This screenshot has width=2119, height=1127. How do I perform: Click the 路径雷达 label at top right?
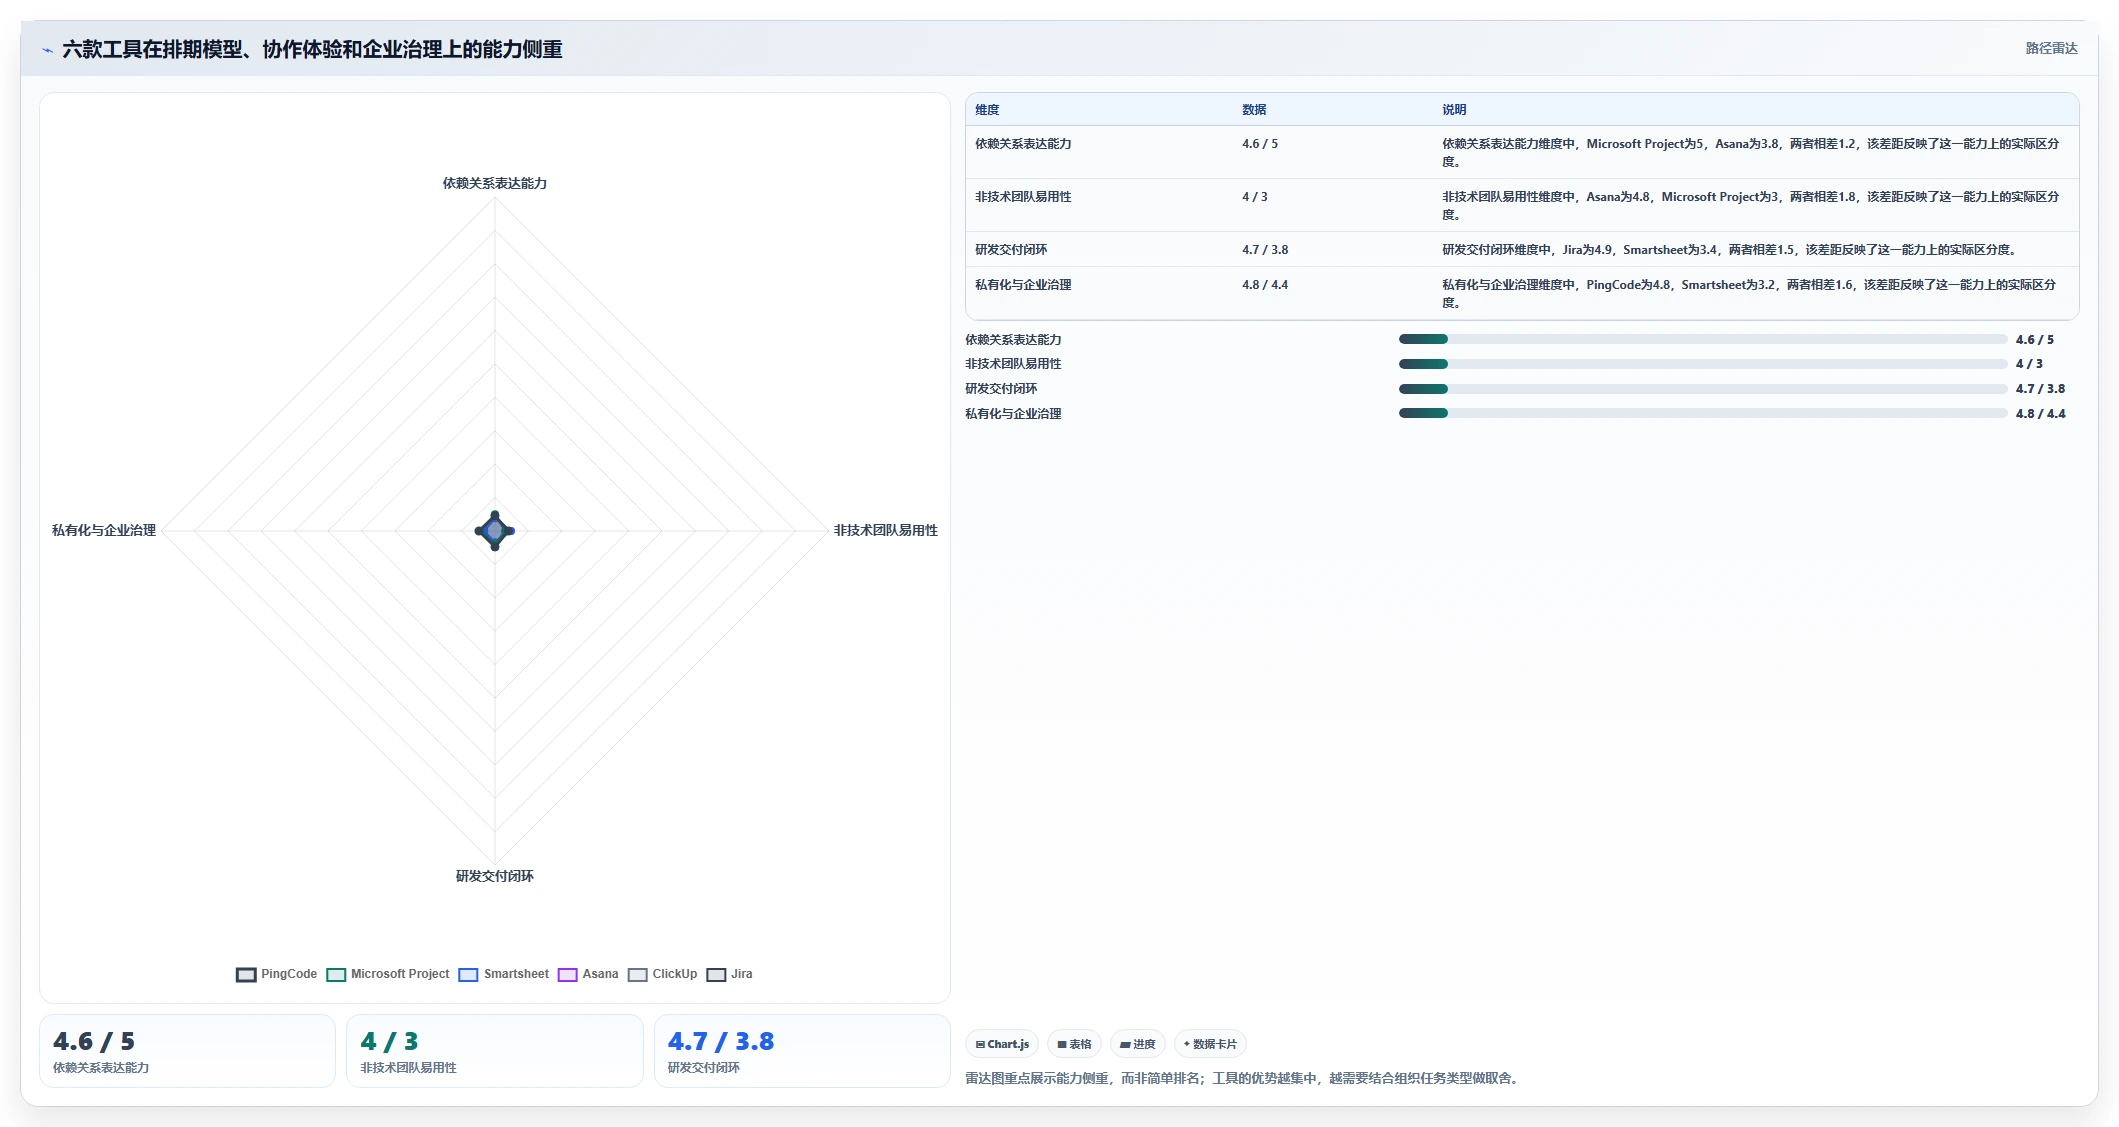pos(2051,48)
